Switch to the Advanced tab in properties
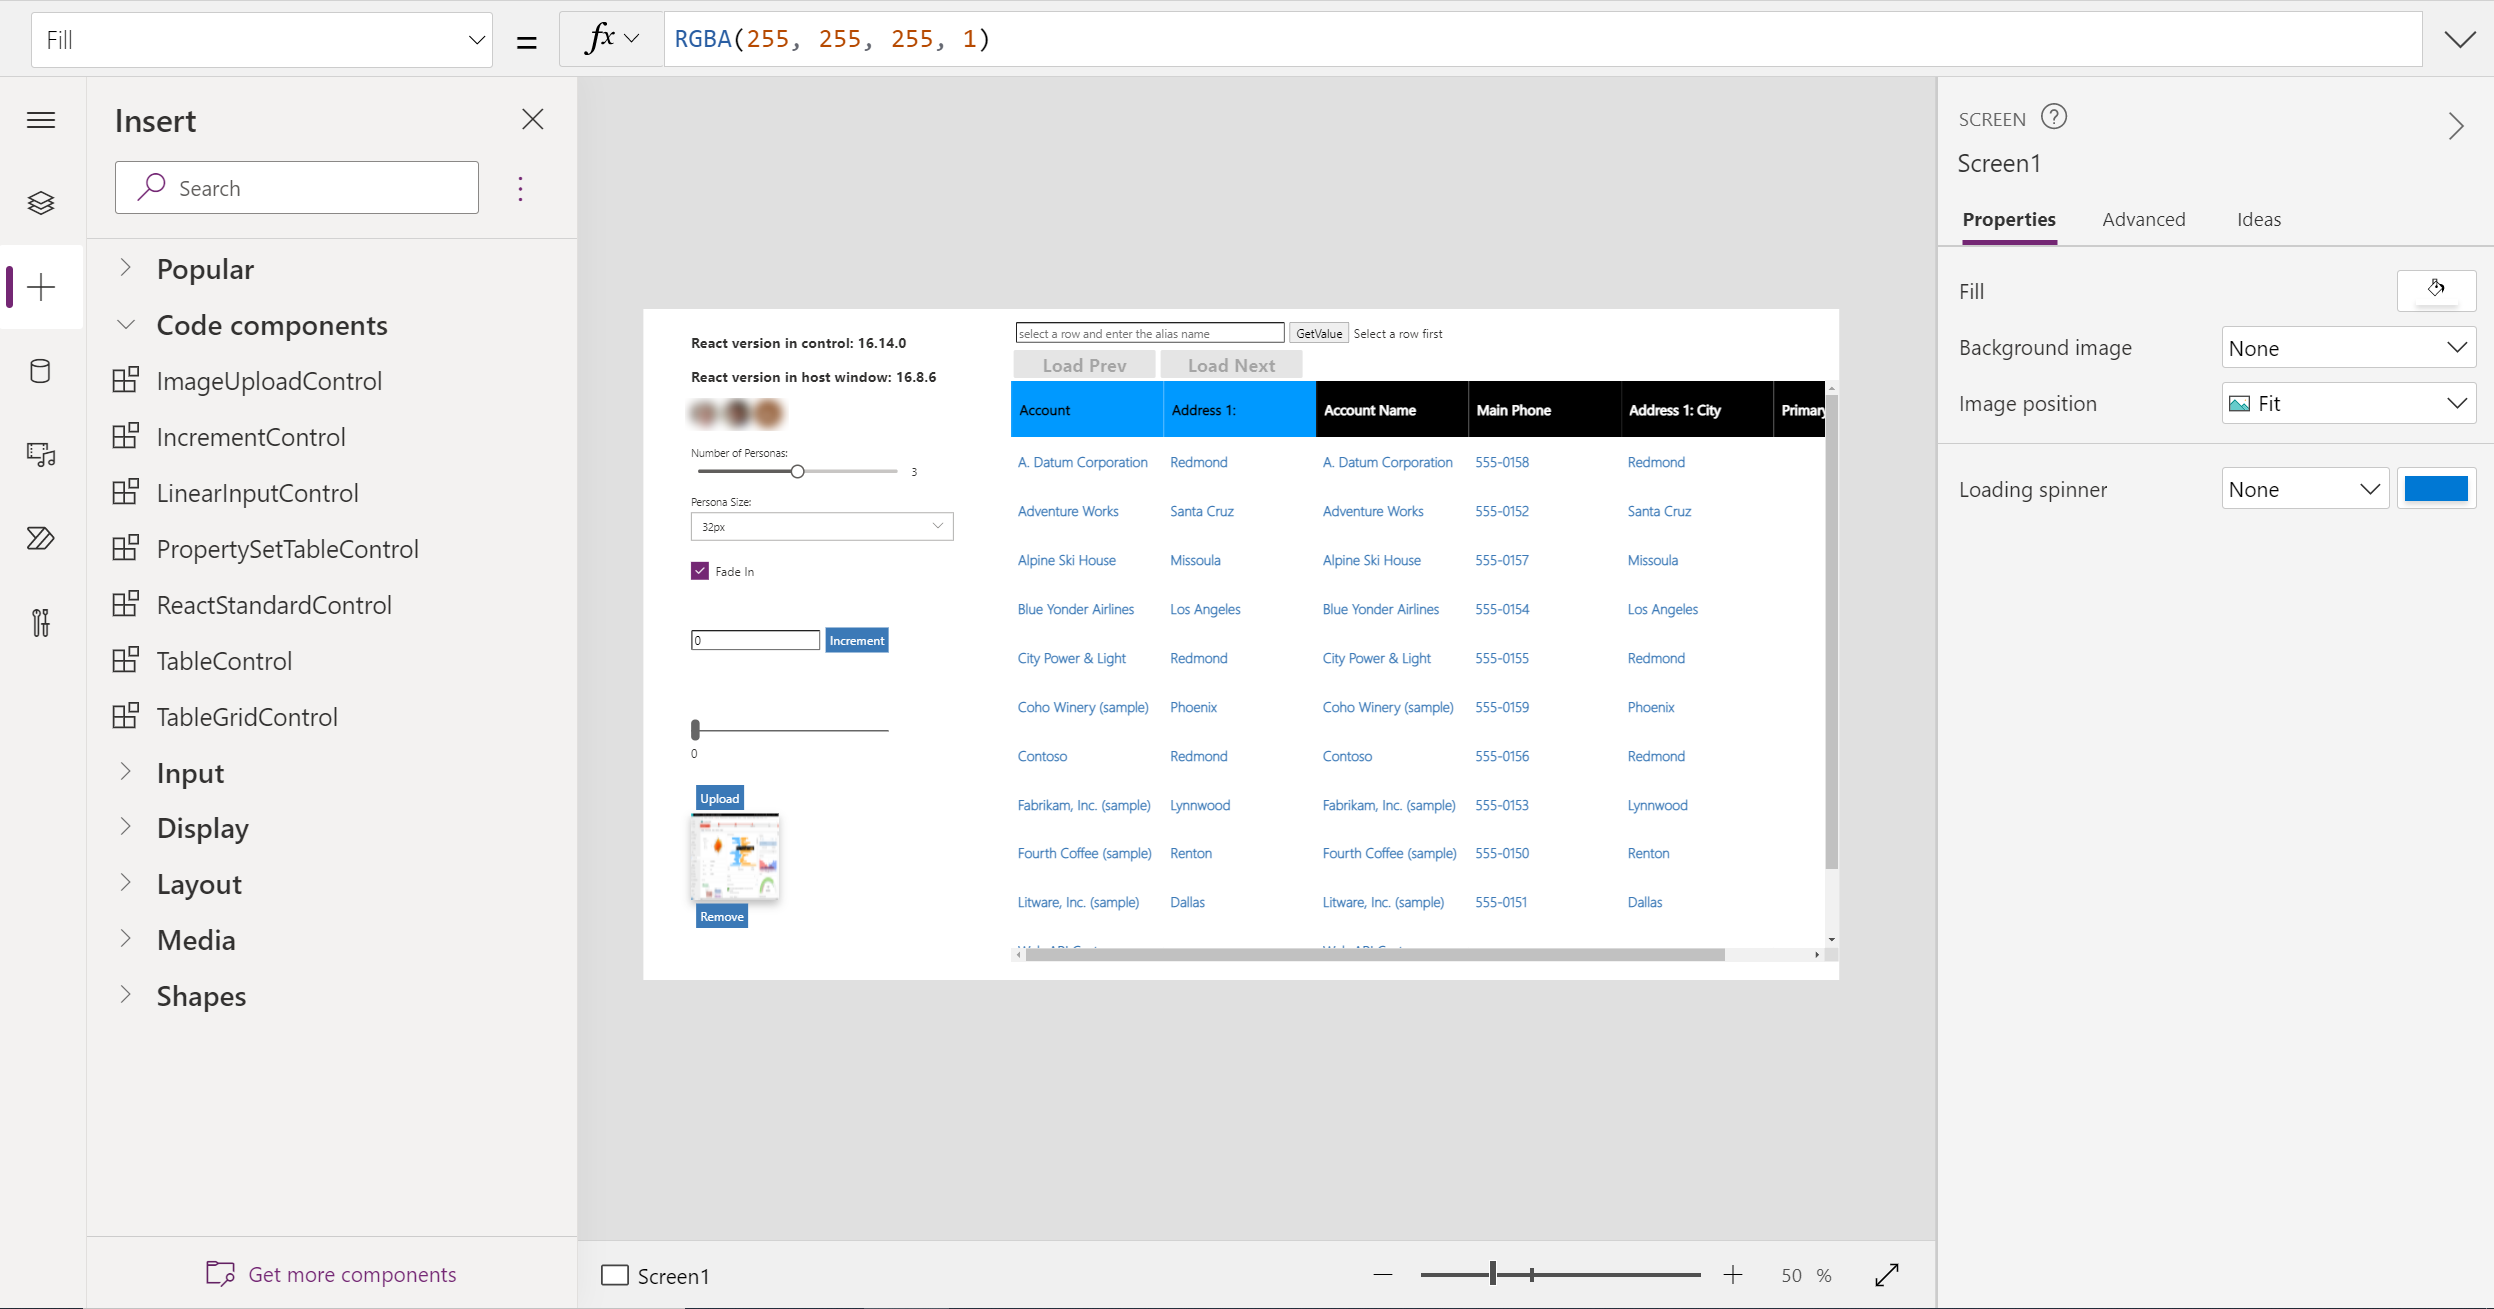The width and height of the screenshot is (2494, 1309). (2144, 219)
